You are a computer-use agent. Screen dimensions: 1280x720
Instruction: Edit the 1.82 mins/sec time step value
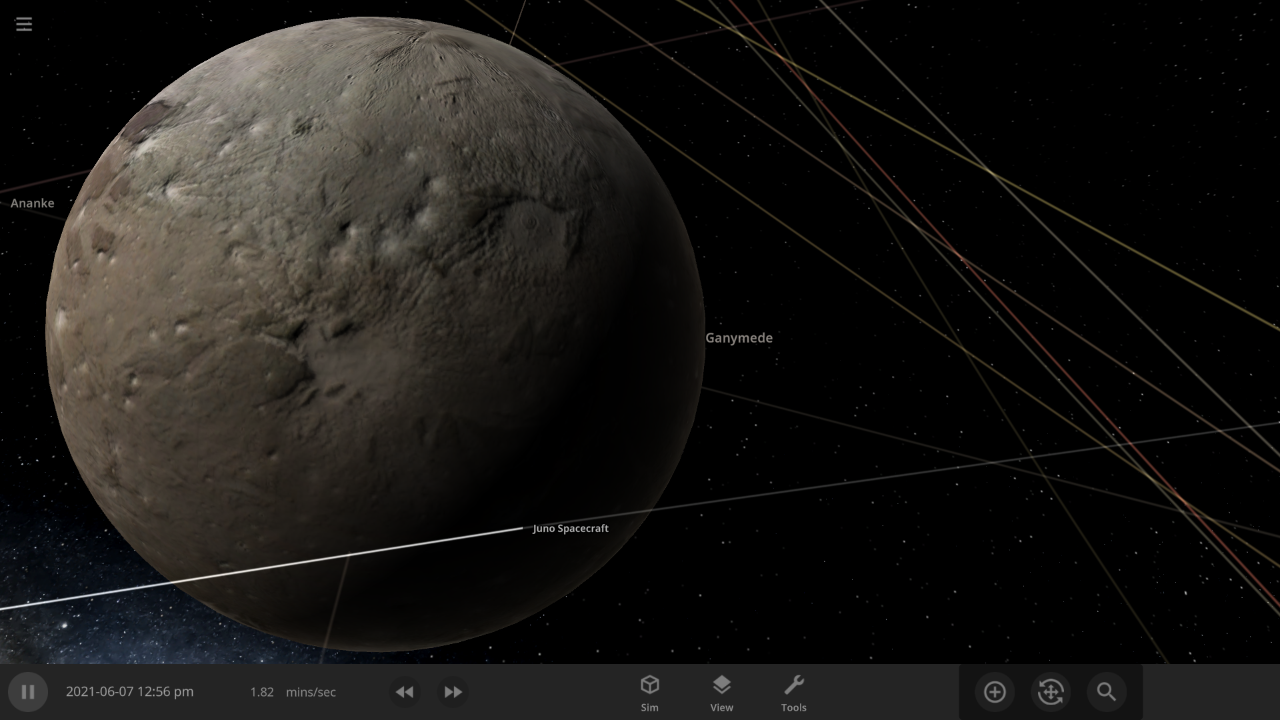tap(293, 692)
